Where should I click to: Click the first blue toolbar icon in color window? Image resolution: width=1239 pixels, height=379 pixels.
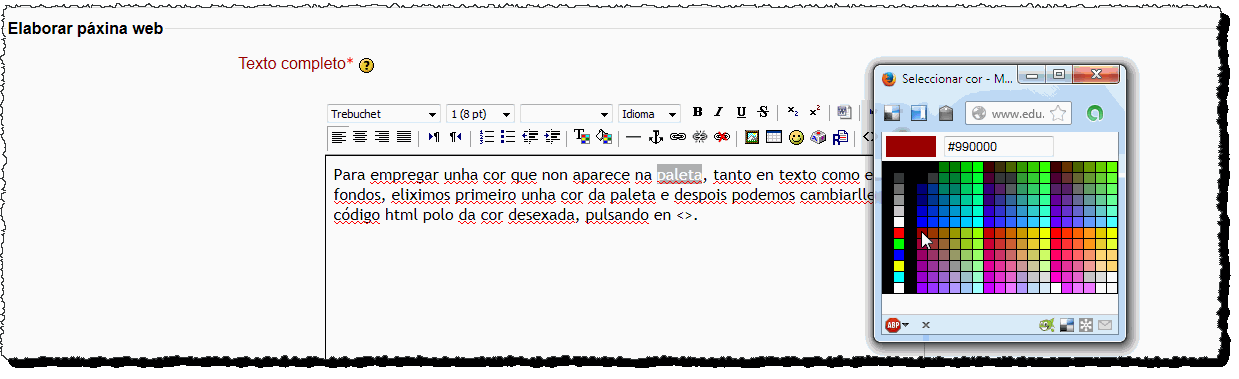point(891,113)
